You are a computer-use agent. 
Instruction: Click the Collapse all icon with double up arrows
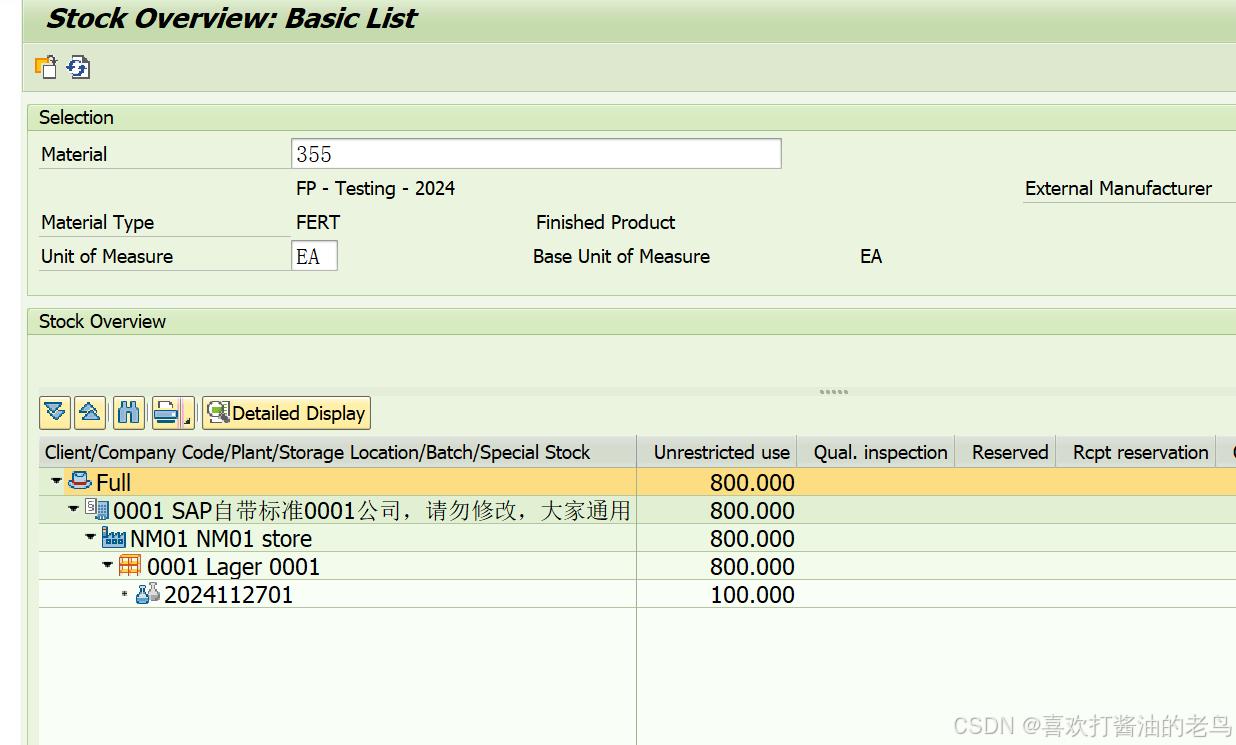point(90,412)
